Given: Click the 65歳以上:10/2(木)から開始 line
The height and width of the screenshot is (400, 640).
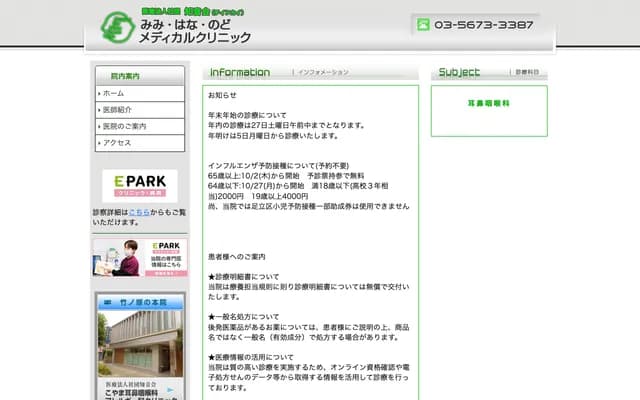Looking at the screenshot, I should click(x=286, y=176).
